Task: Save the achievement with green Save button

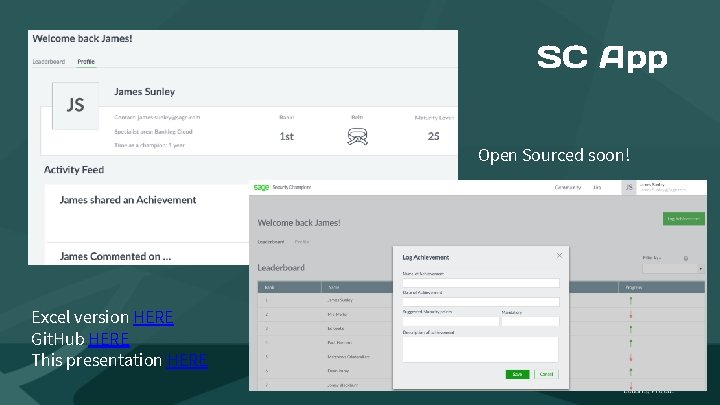Action: tap(518, 374)
